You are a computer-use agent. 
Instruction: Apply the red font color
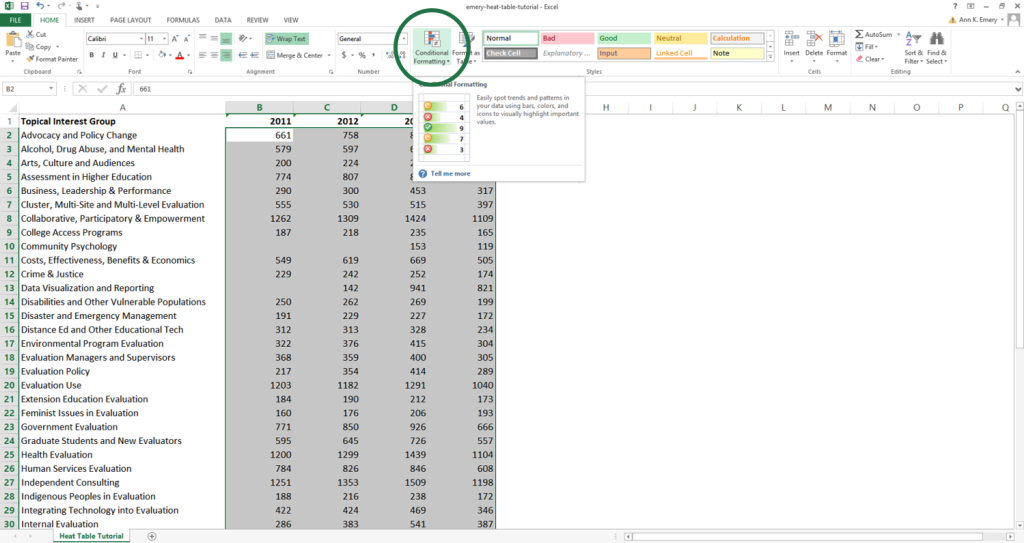click(x=180, y=56)
